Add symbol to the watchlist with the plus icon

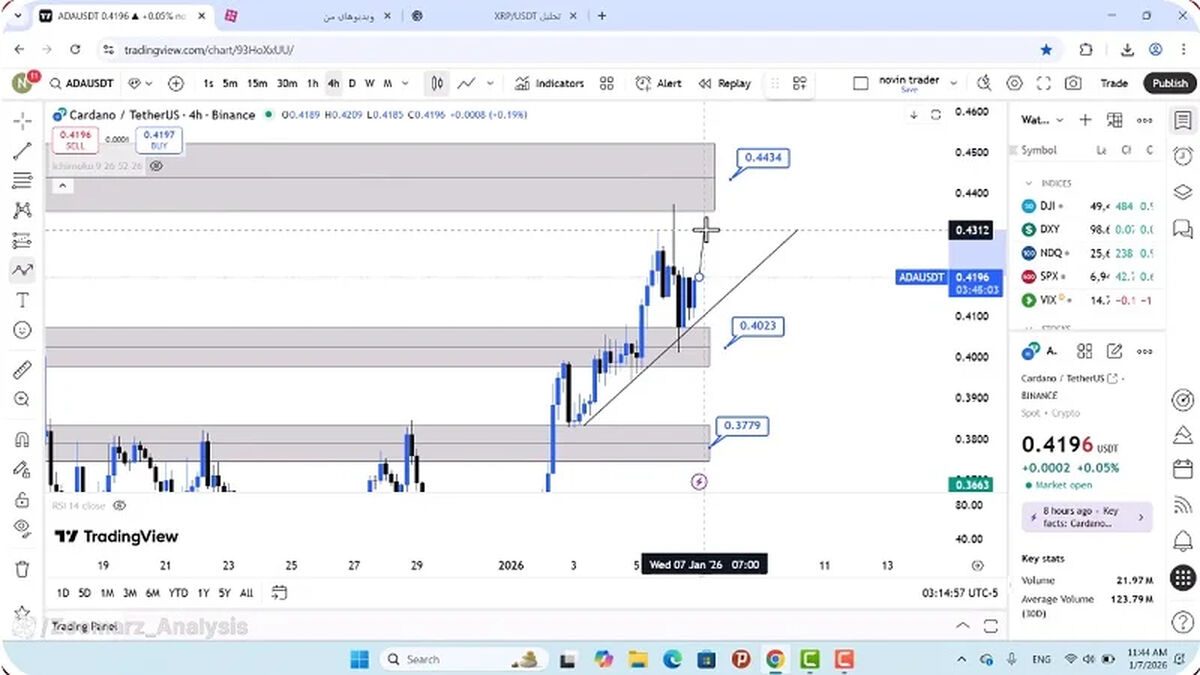pyautogui.click(x=1085, y=120)
